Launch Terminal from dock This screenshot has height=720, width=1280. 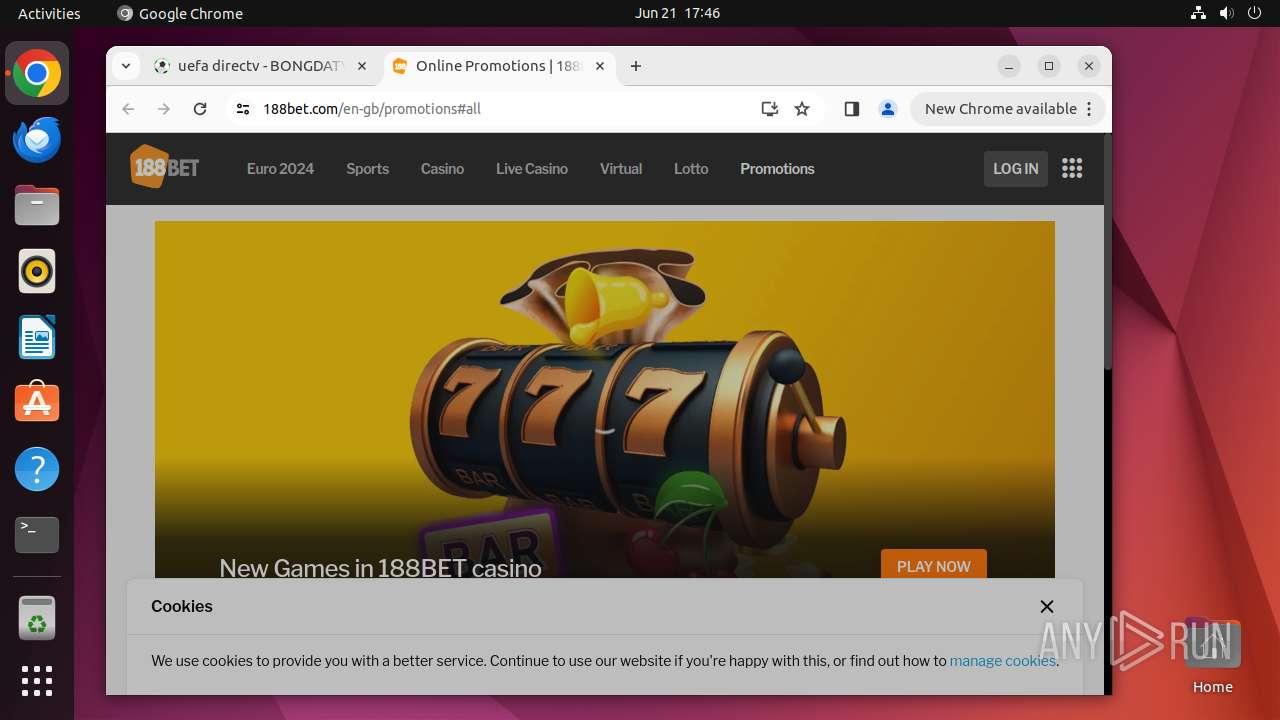[x=37, y=535]
